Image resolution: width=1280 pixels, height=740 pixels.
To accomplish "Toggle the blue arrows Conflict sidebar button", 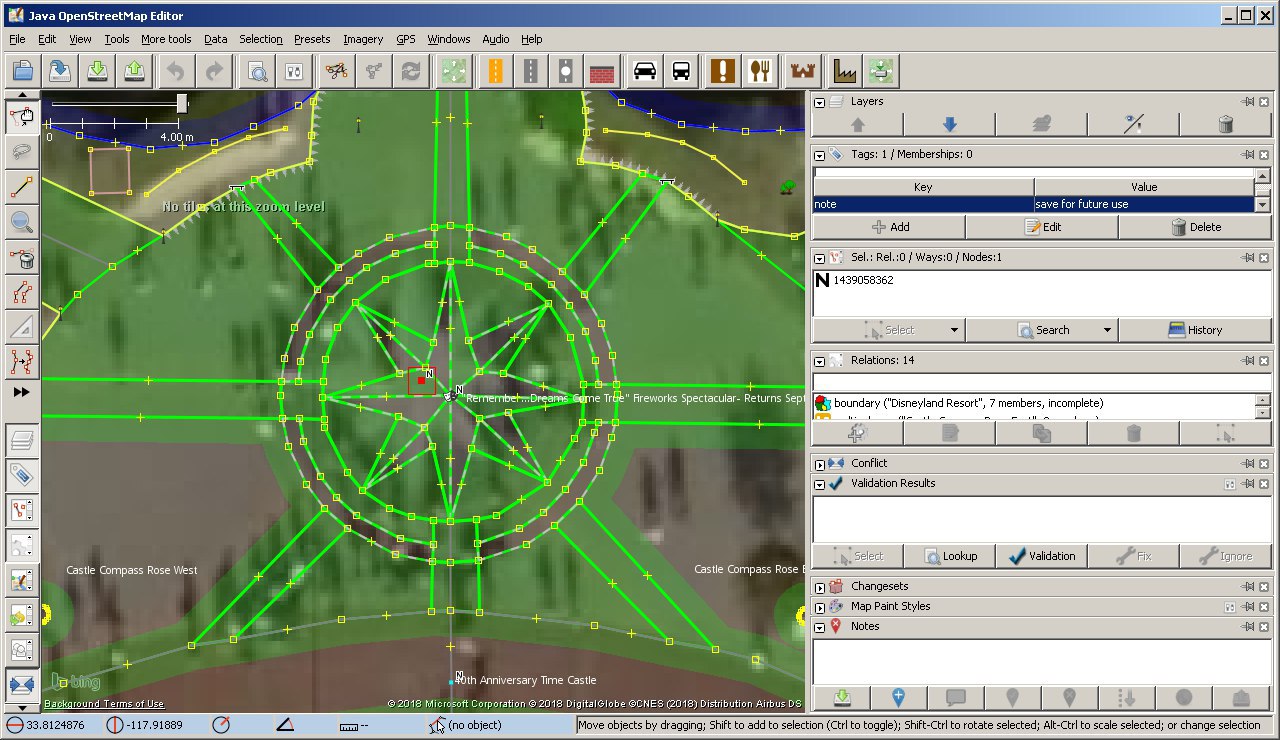I will 22,685.
